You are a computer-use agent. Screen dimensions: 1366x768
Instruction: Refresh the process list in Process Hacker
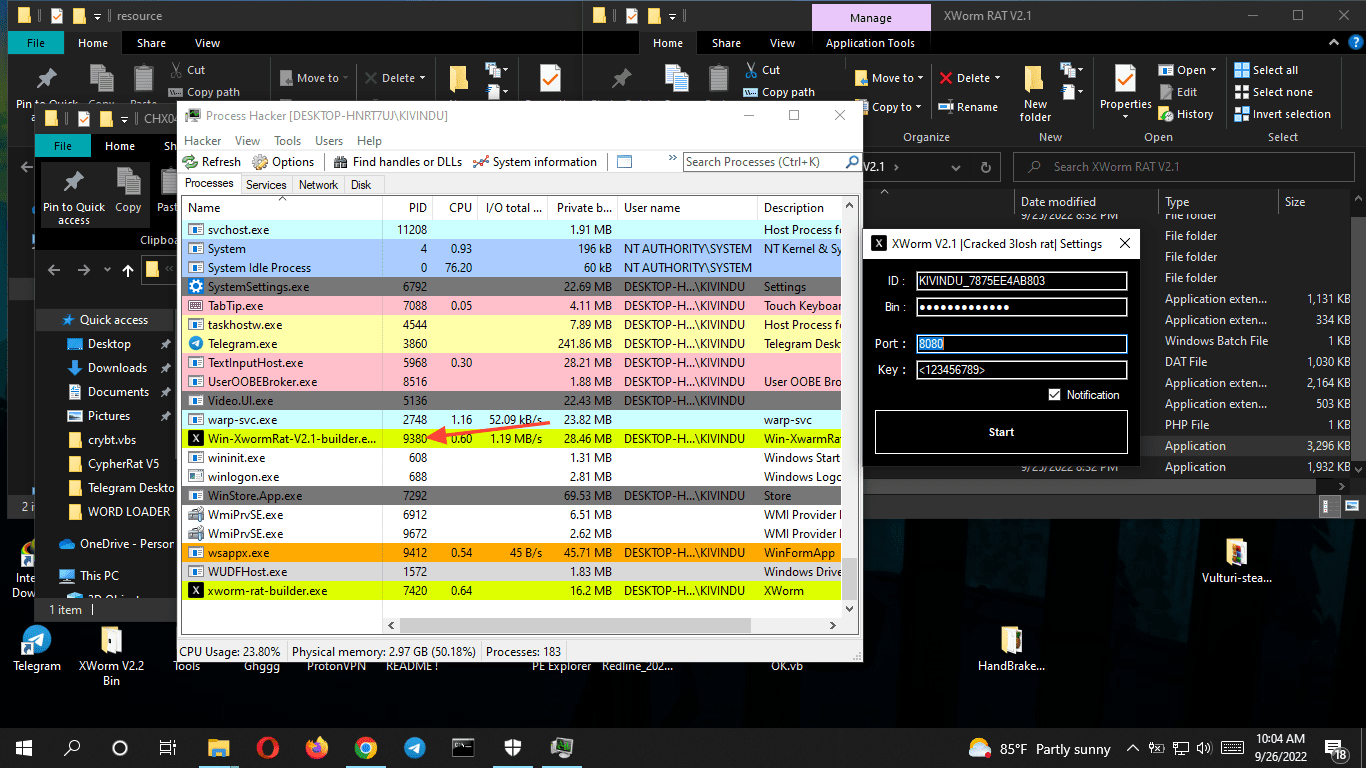coord(211,161)
